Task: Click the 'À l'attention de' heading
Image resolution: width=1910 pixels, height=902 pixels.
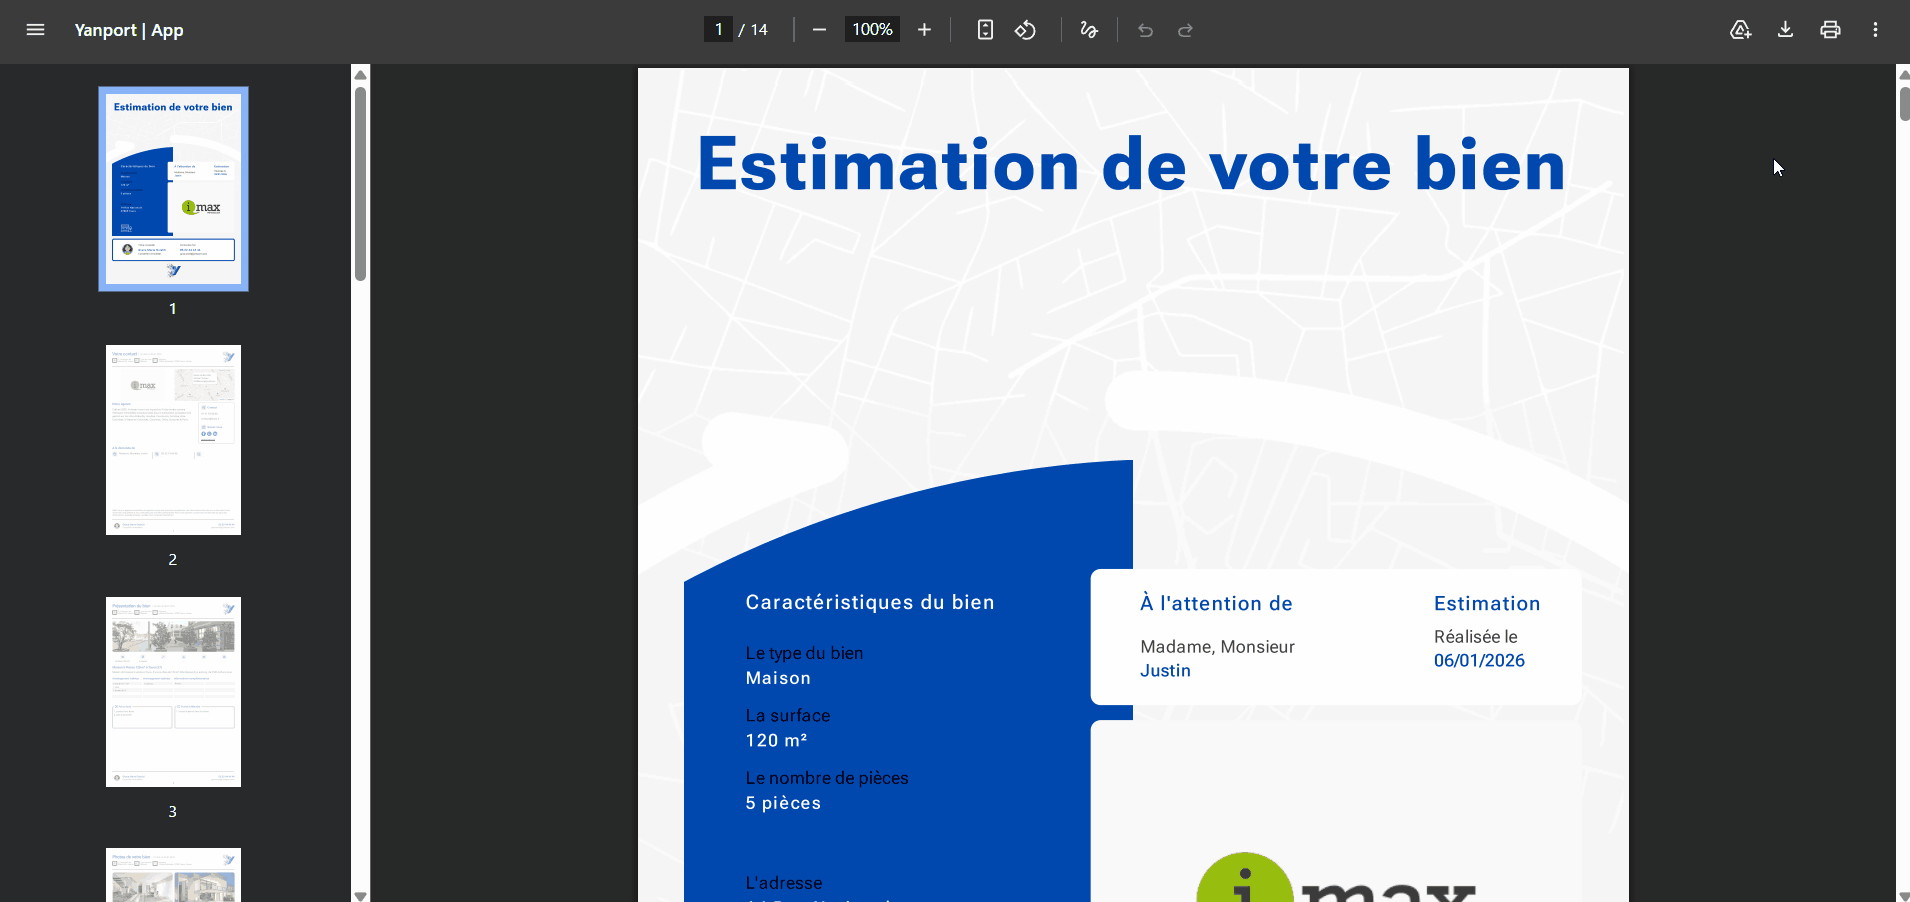Action: pos(1216,603)
